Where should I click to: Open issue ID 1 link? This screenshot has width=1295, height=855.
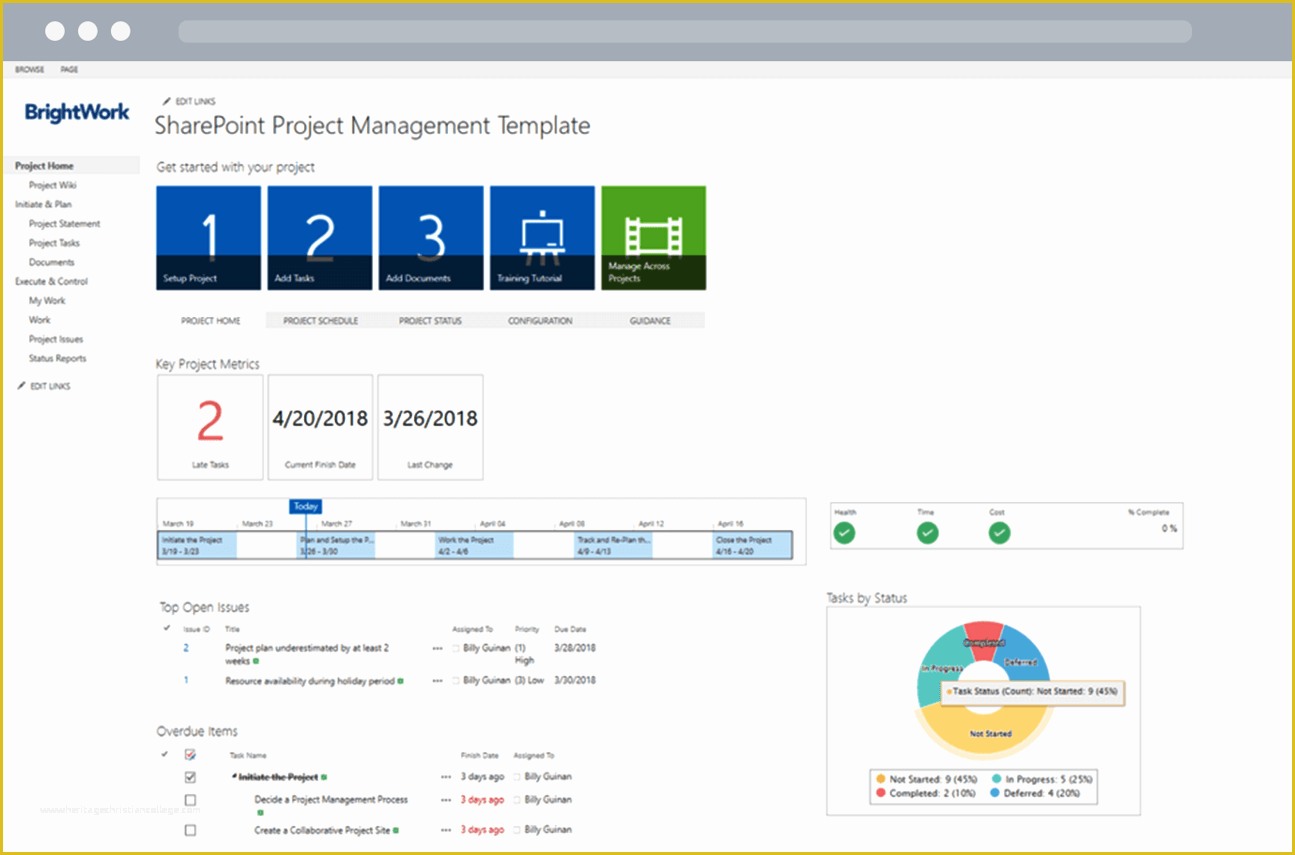coord(186,680)
